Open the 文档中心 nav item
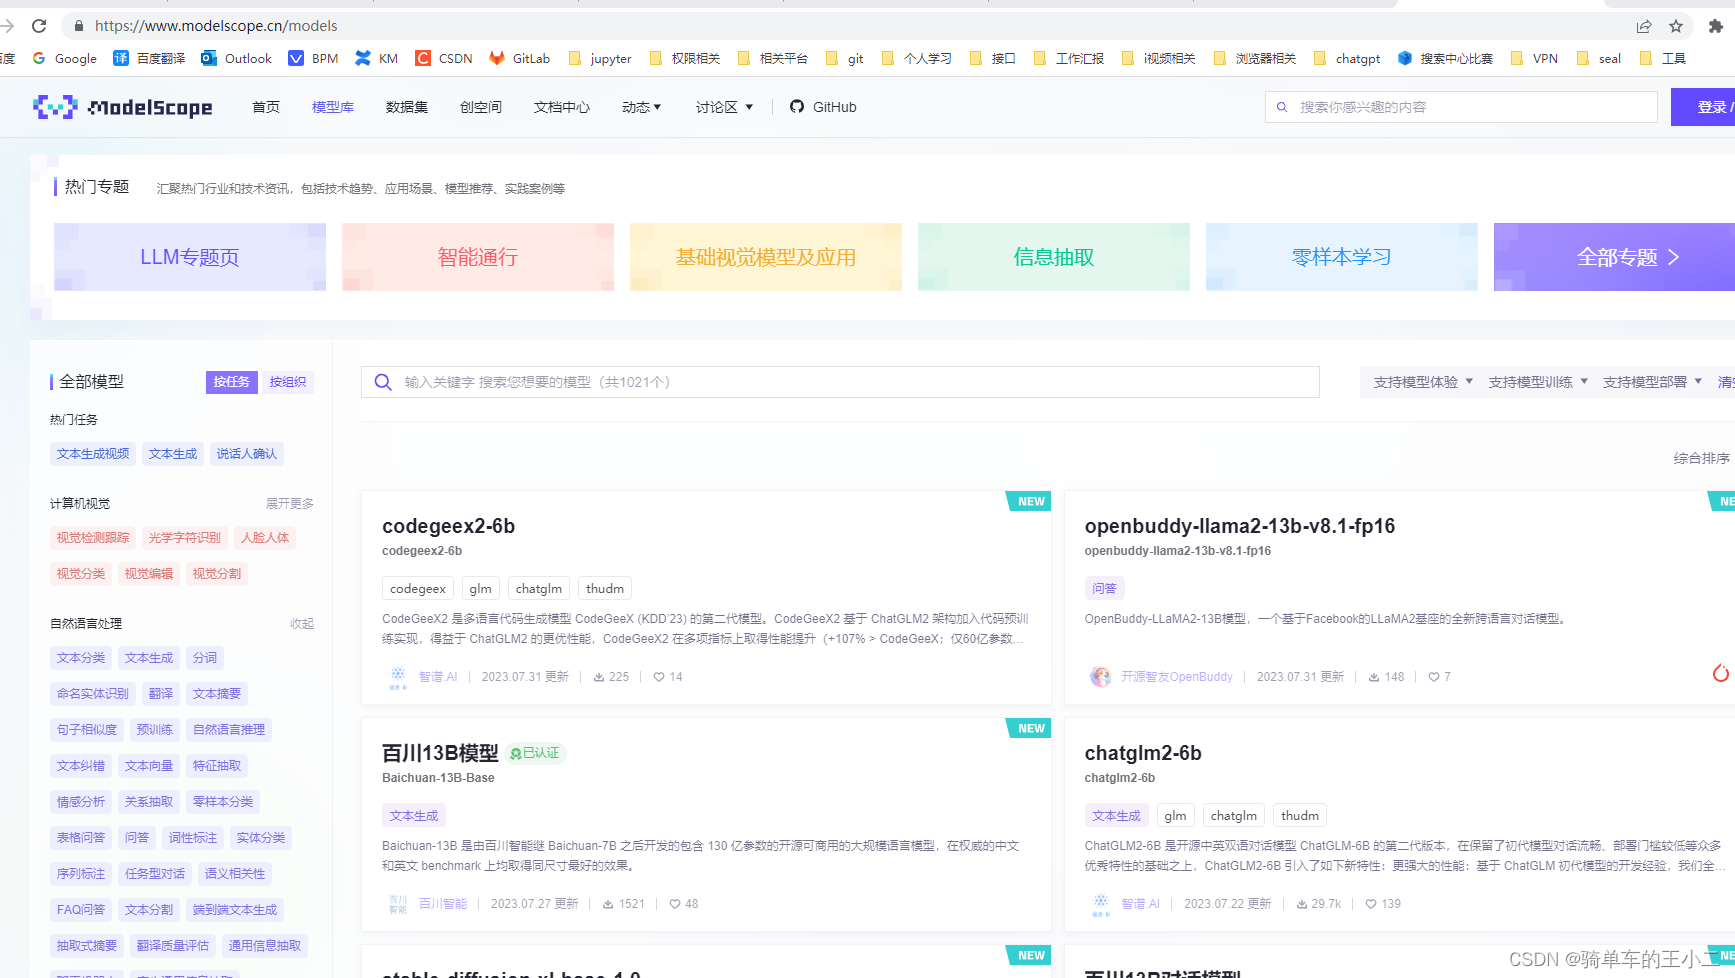The height and width of the screenshot is (978, 1735). (x=562, y=107)
